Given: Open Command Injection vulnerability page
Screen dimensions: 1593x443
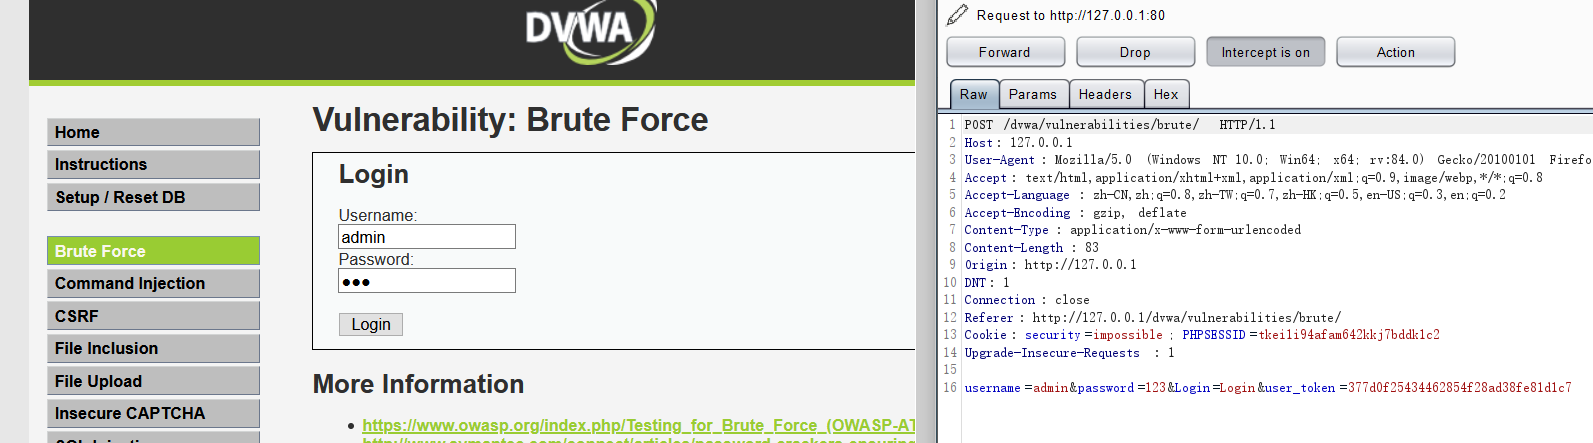Looking at the screenshot, I should coord(153,283).
